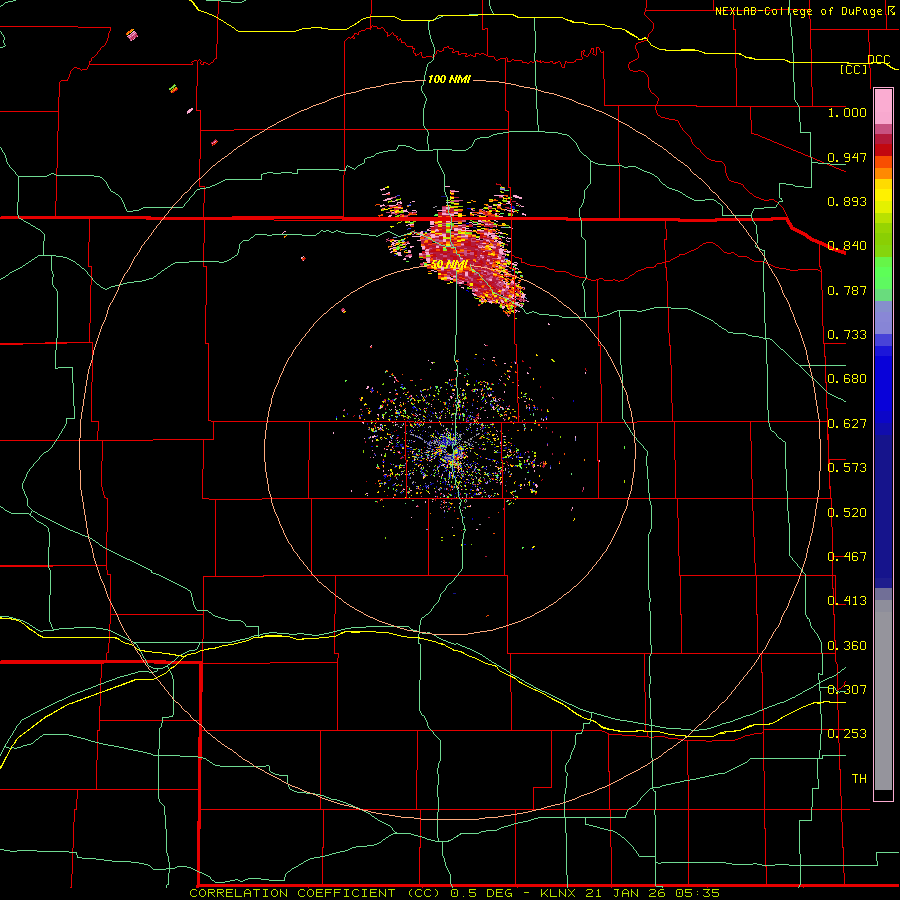Click the clutter center at the radar site
This screenshot has width=900, height=900.
click(453, 449)
